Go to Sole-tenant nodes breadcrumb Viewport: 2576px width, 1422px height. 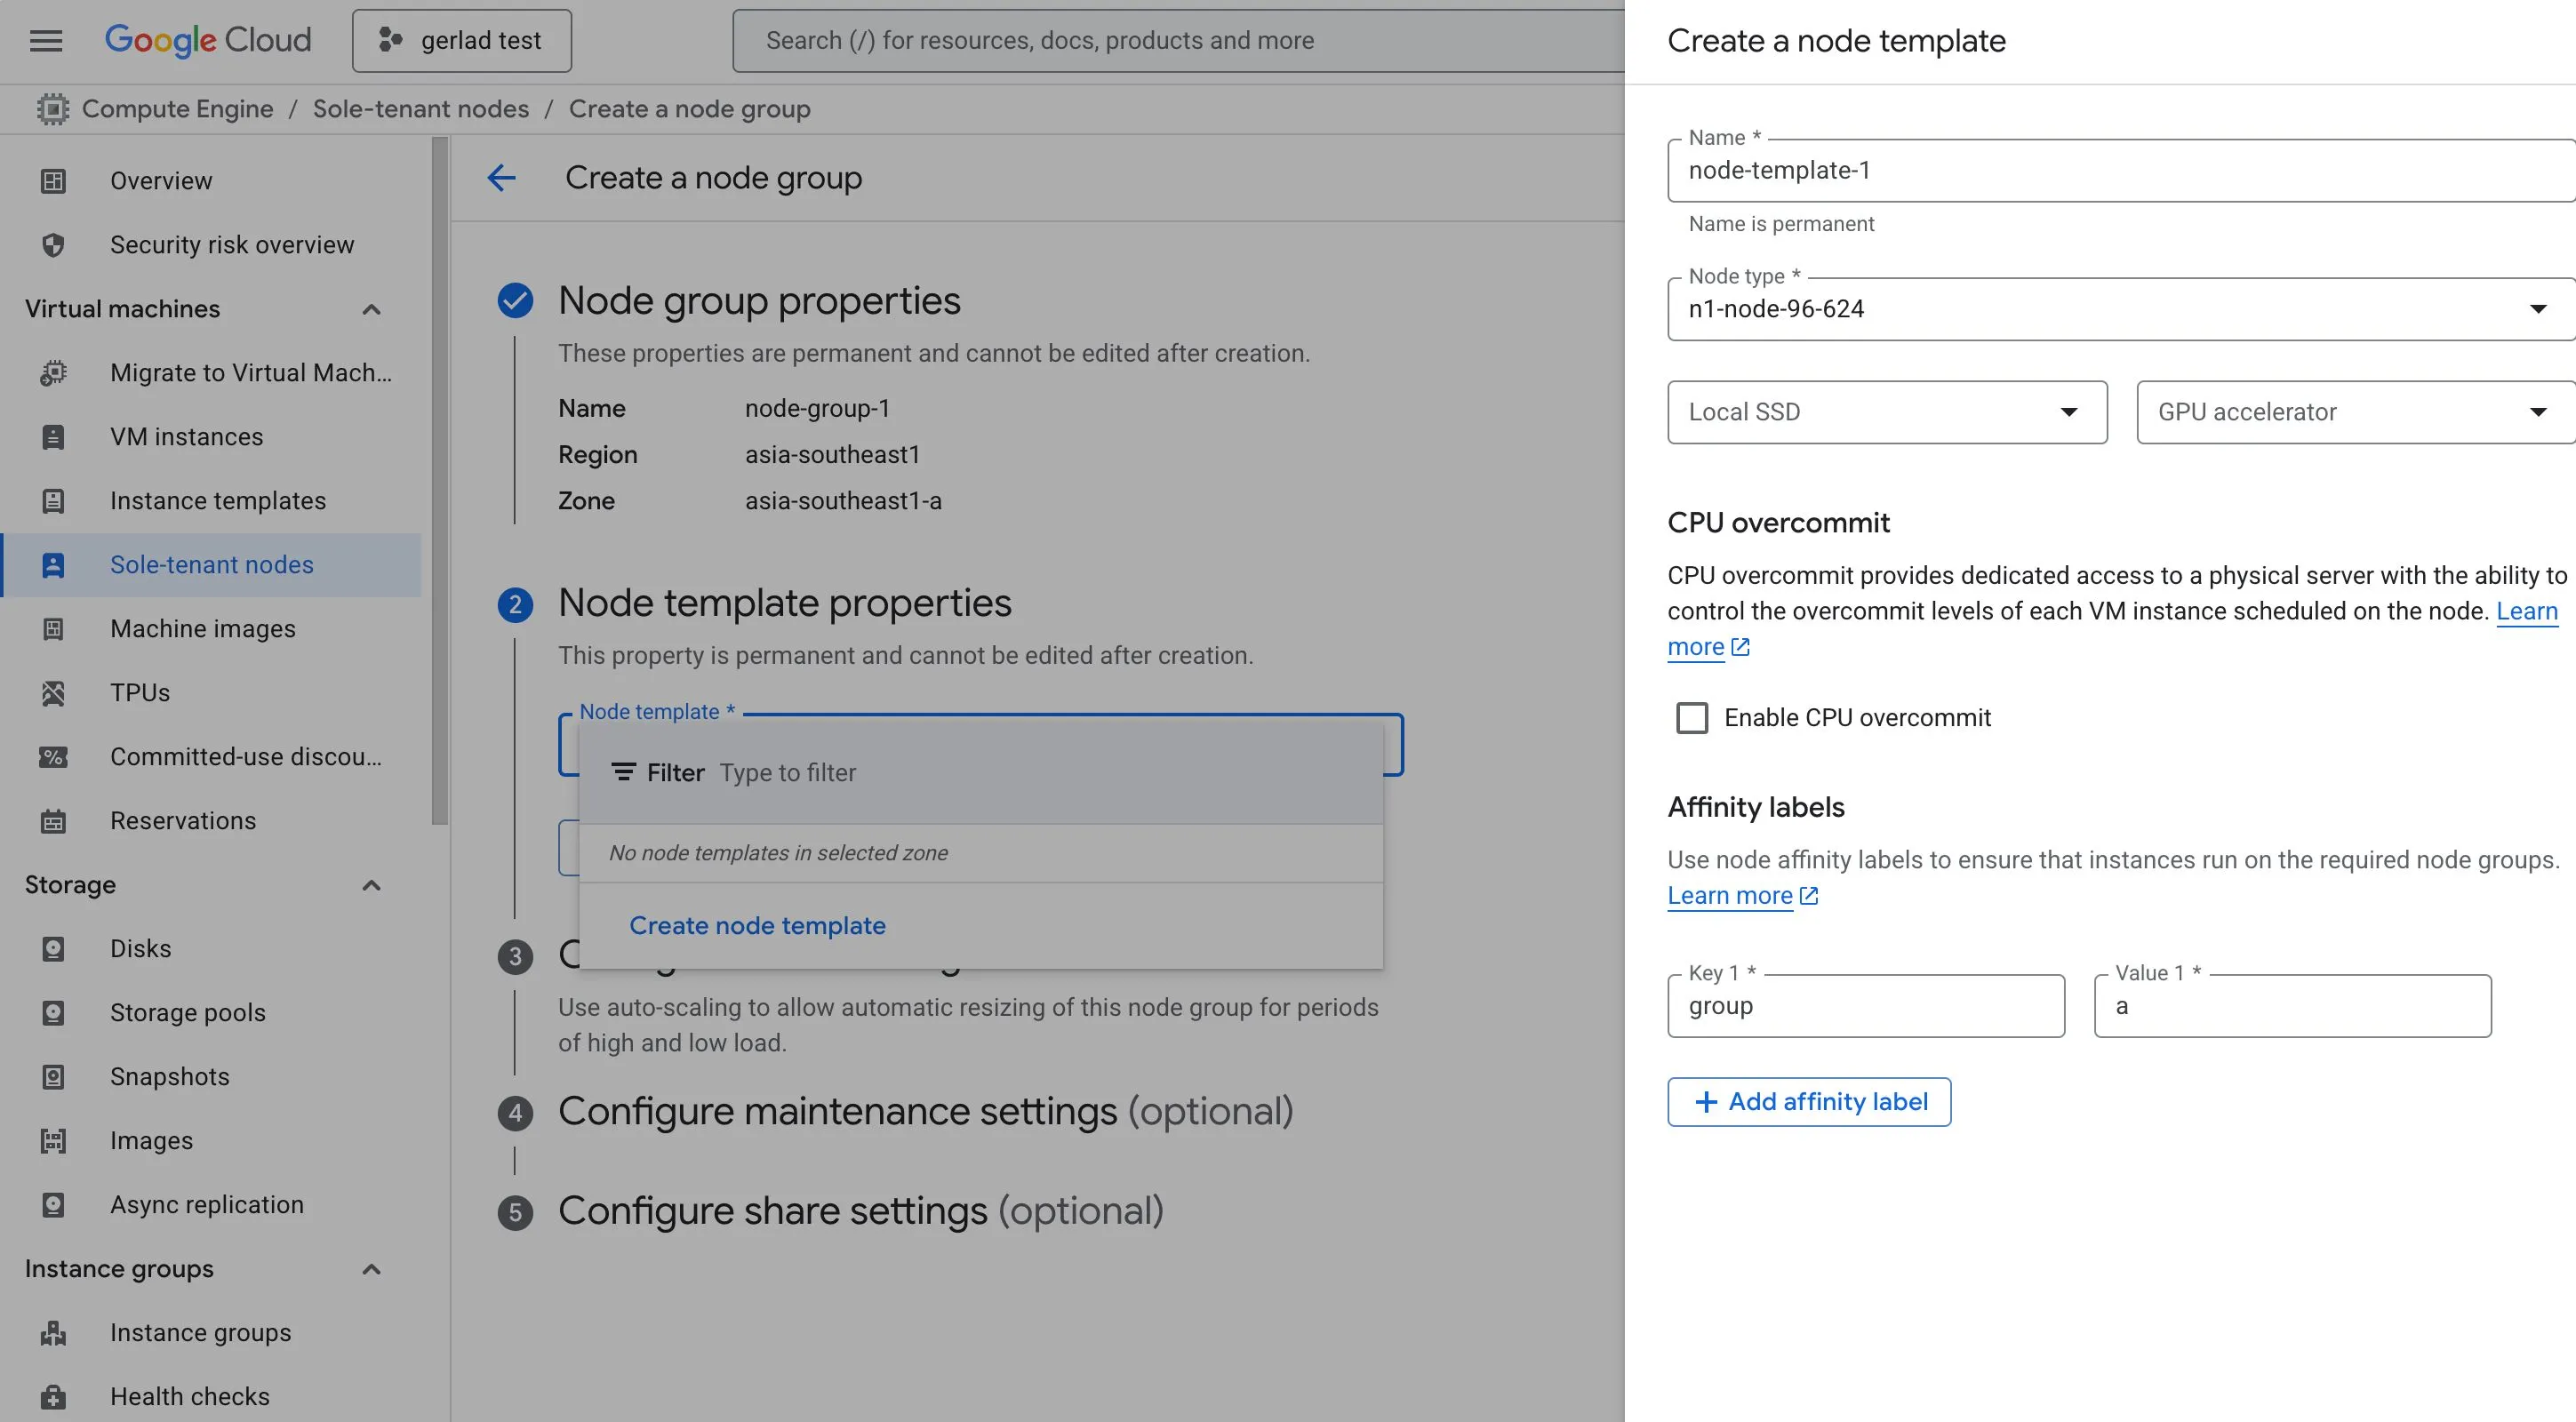click(x=421, y=109)
